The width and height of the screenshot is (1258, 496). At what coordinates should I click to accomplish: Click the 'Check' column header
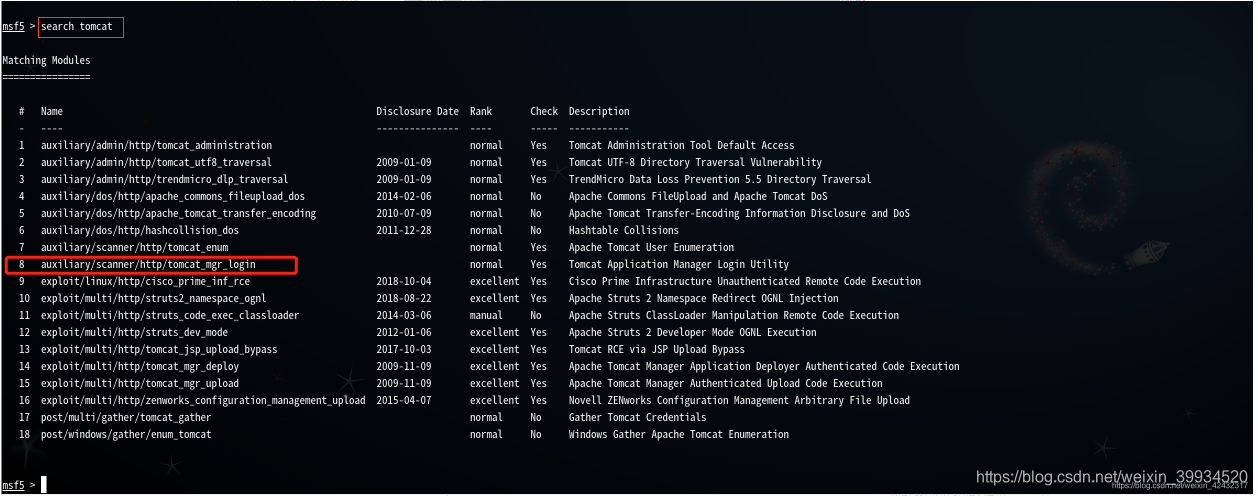point(544,111)
